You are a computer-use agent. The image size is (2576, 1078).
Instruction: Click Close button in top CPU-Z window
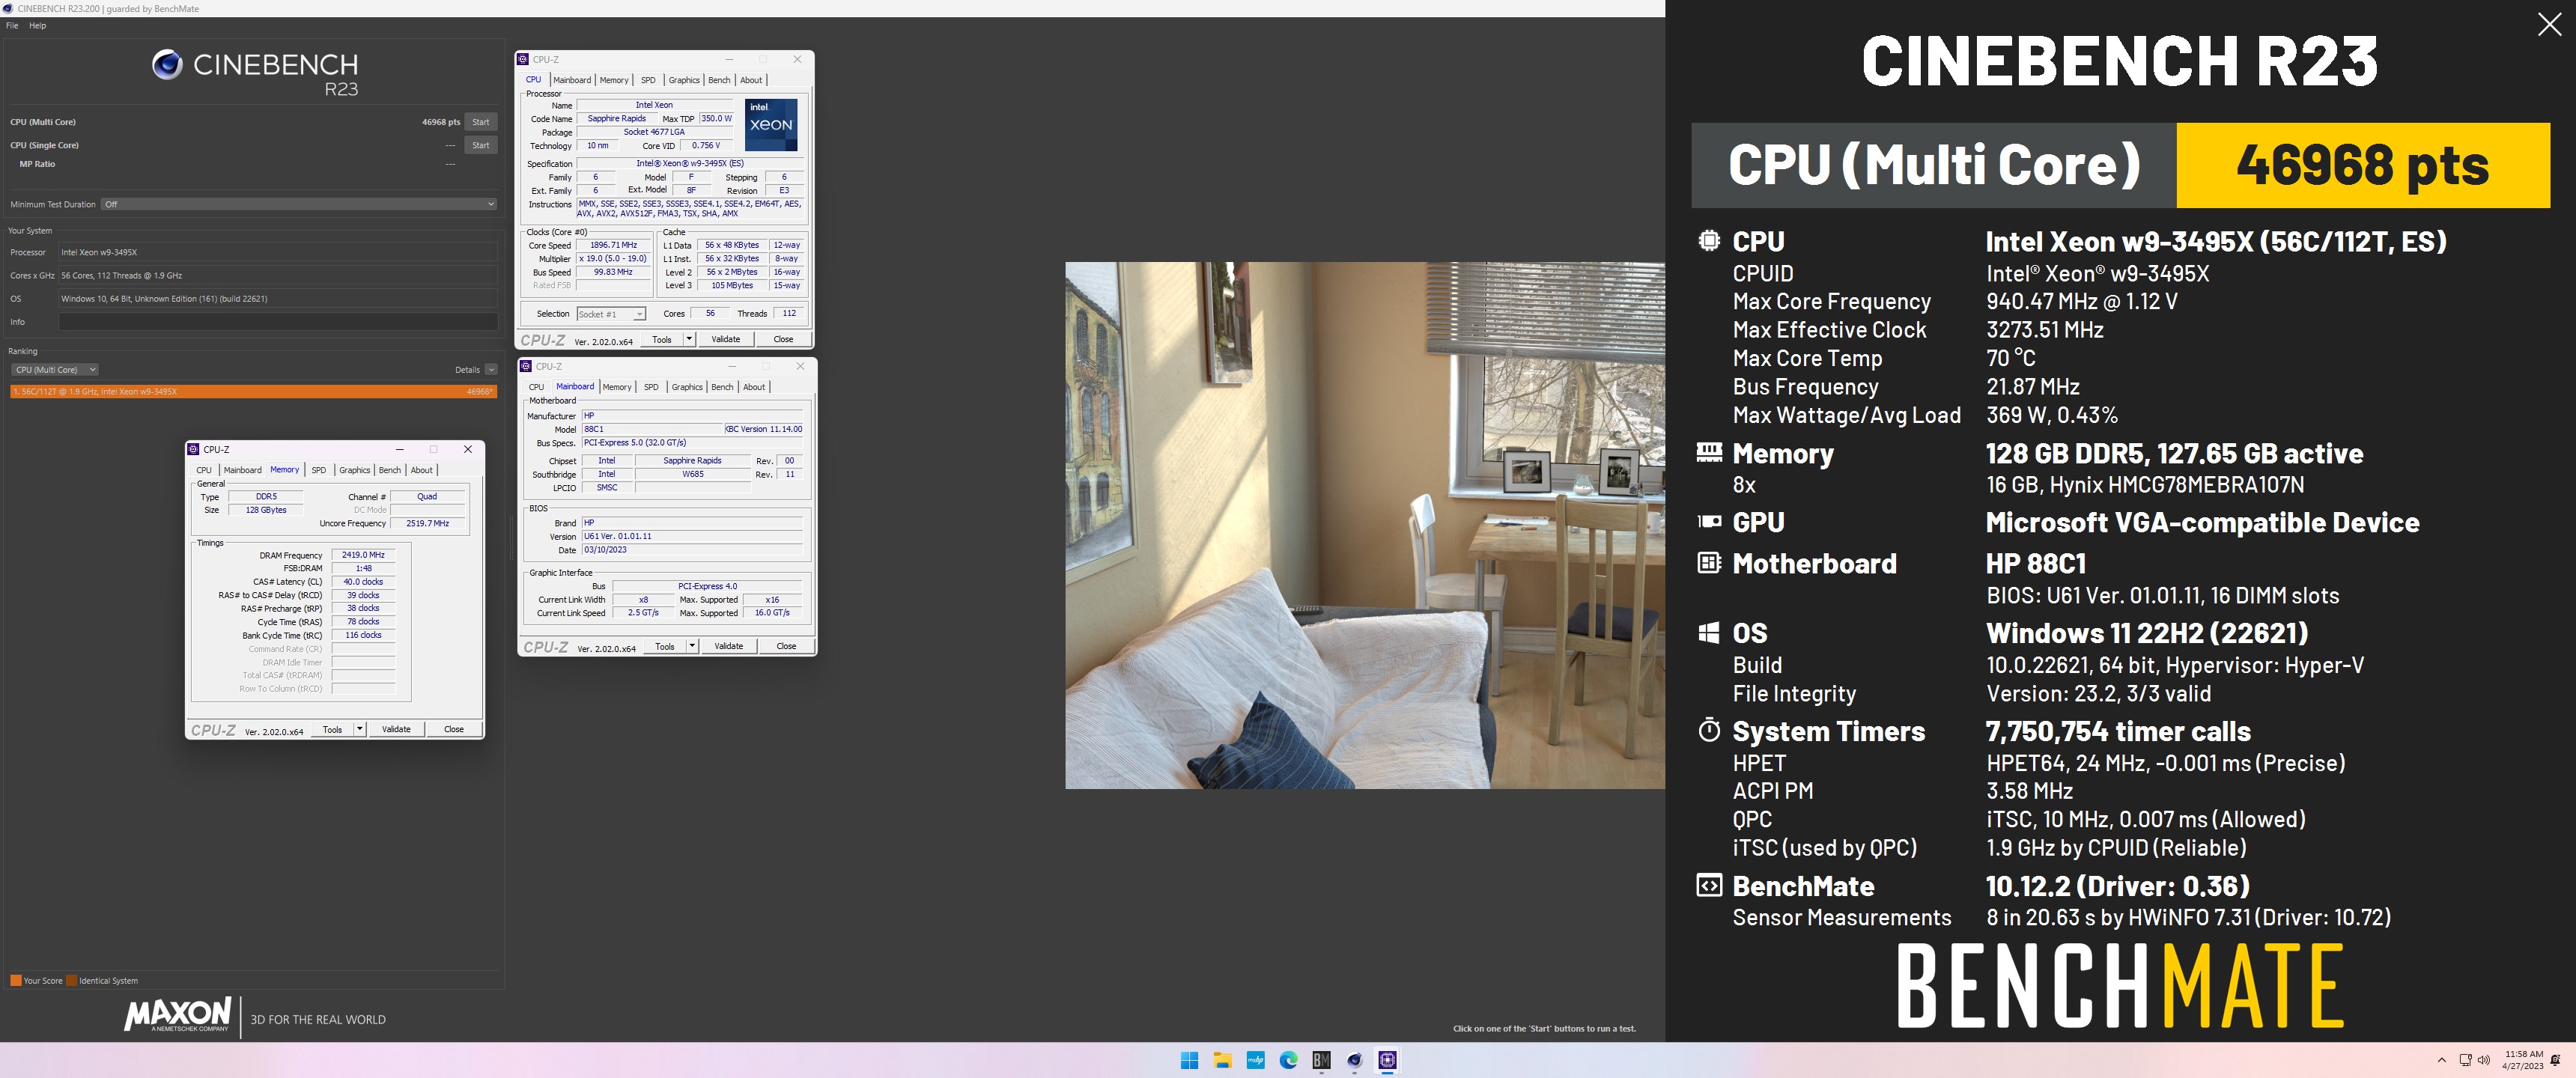tap(783, 340)
